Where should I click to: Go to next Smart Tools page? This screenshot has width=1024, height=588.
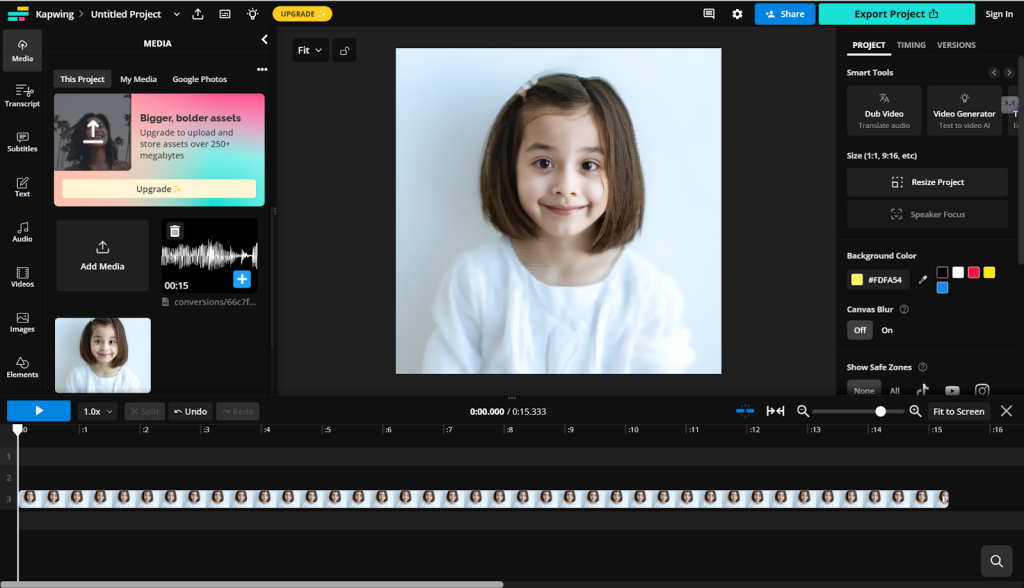point(1009,73)
